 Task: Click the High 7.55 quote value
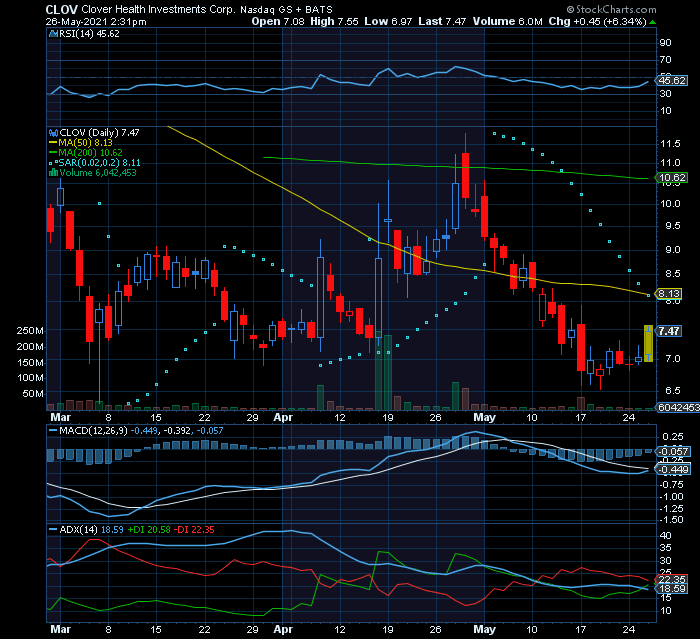tap(334, 21)
